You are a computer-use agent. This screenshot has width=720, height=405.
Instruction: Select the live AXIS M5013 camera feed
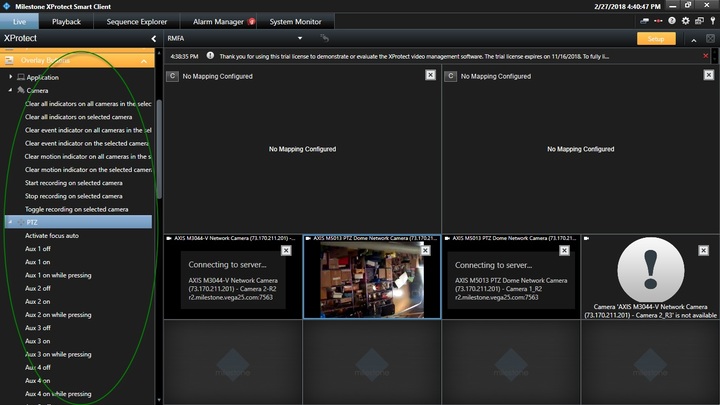(x=371, y=279)
